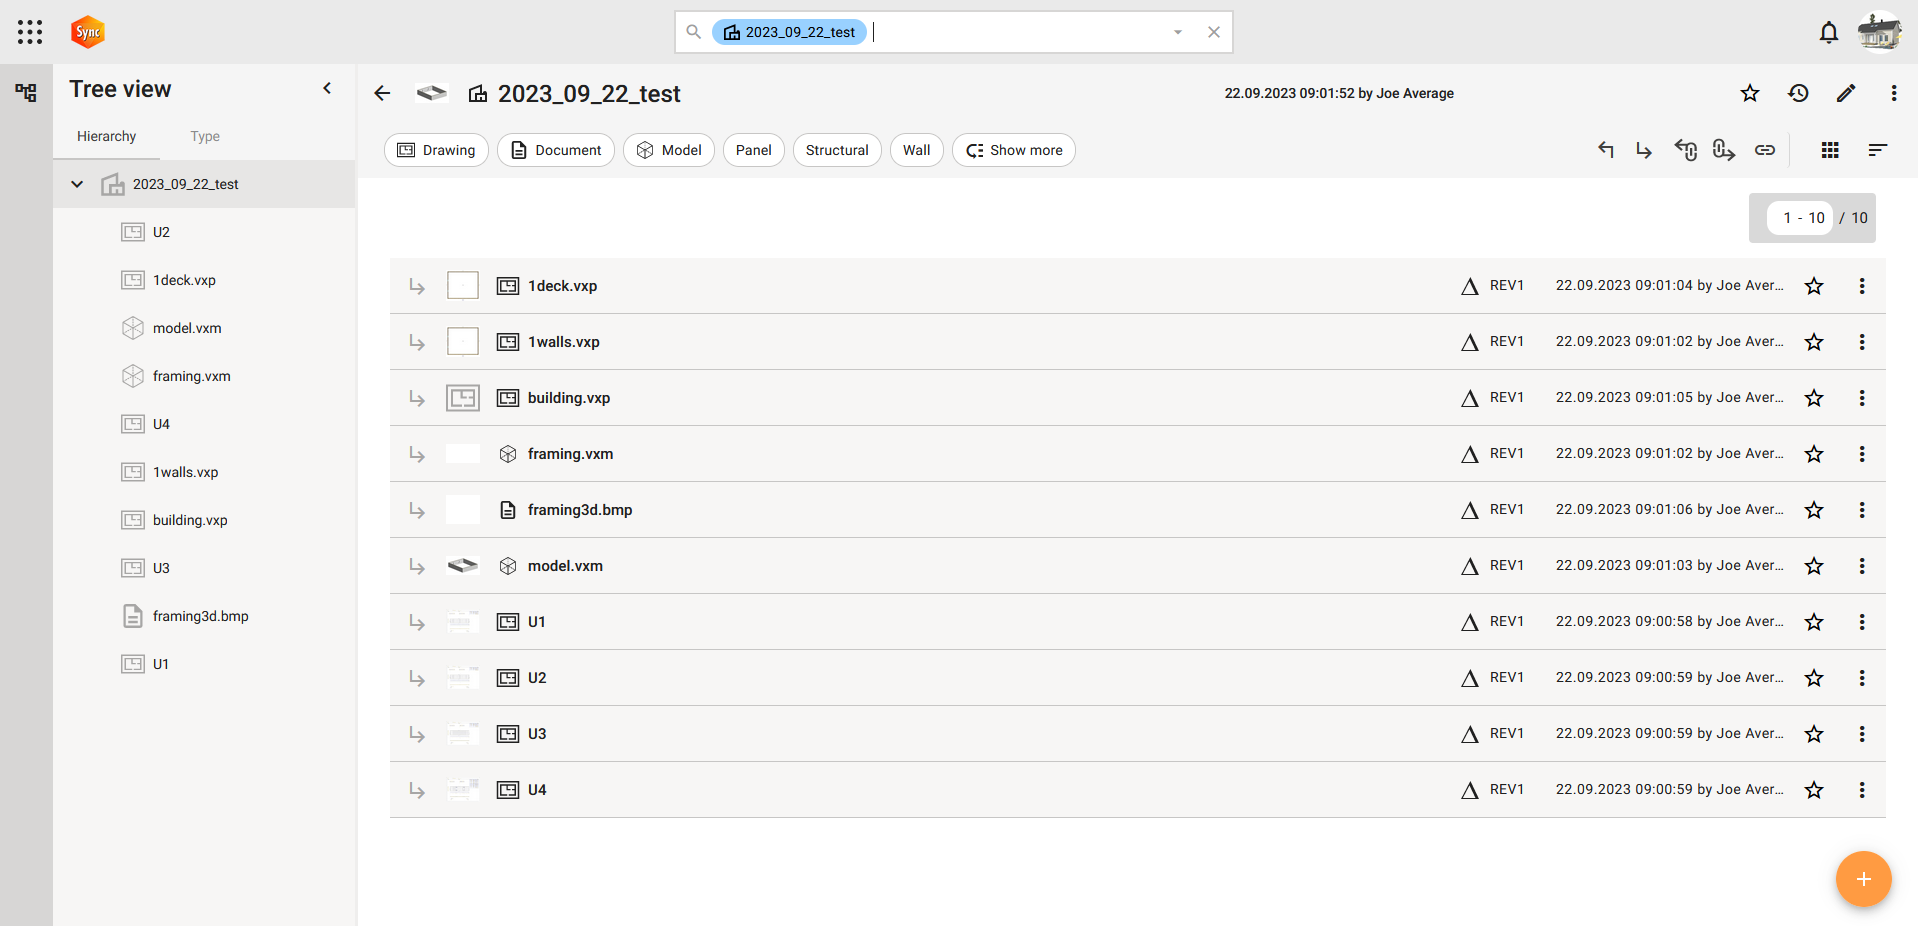The image size is (1918, 926).
Task: Toggle favorite star for building.vxp
Action: tap(1814, 398)
